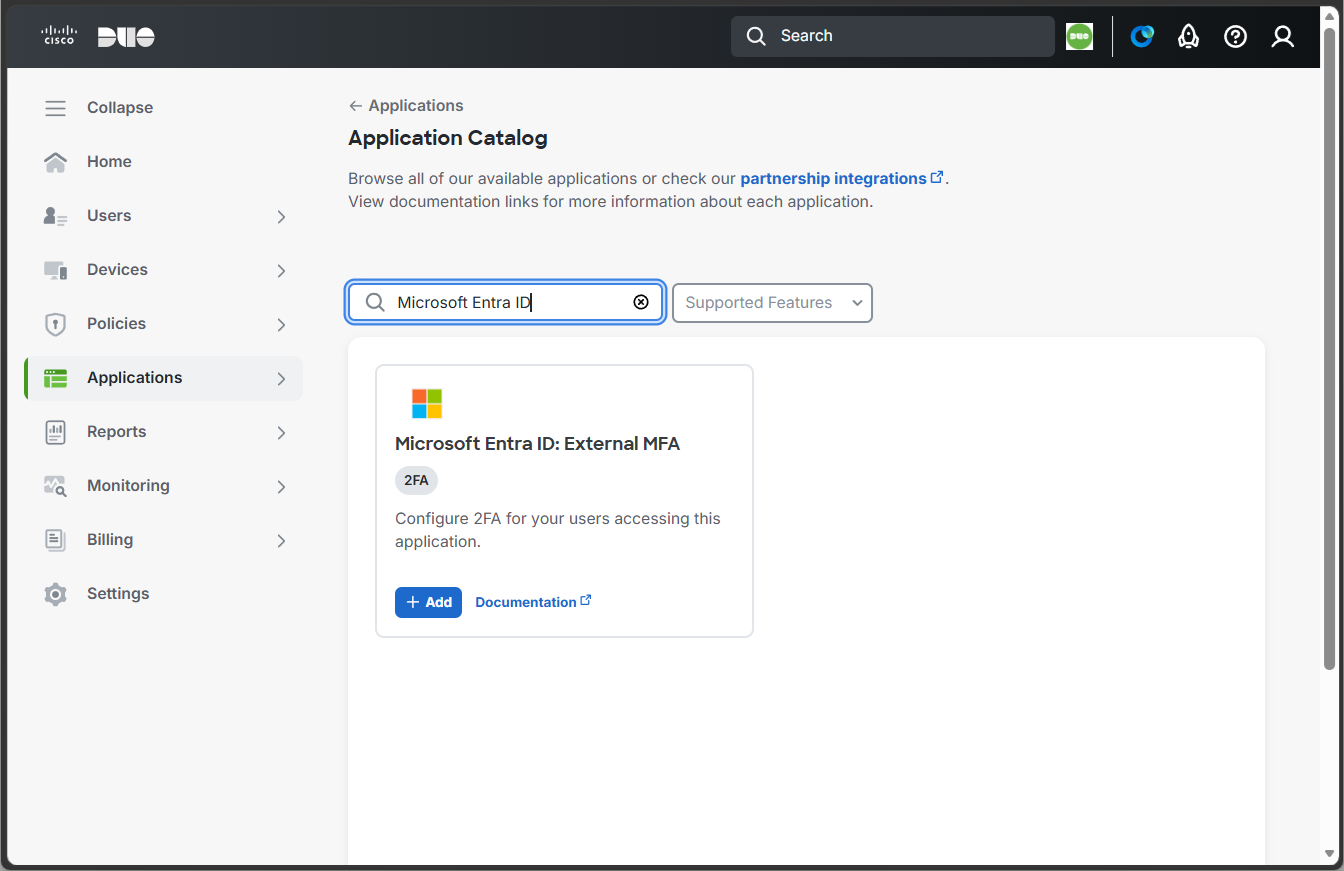Go back to Applications via breadcrumb link

click(x=406, y=106)
